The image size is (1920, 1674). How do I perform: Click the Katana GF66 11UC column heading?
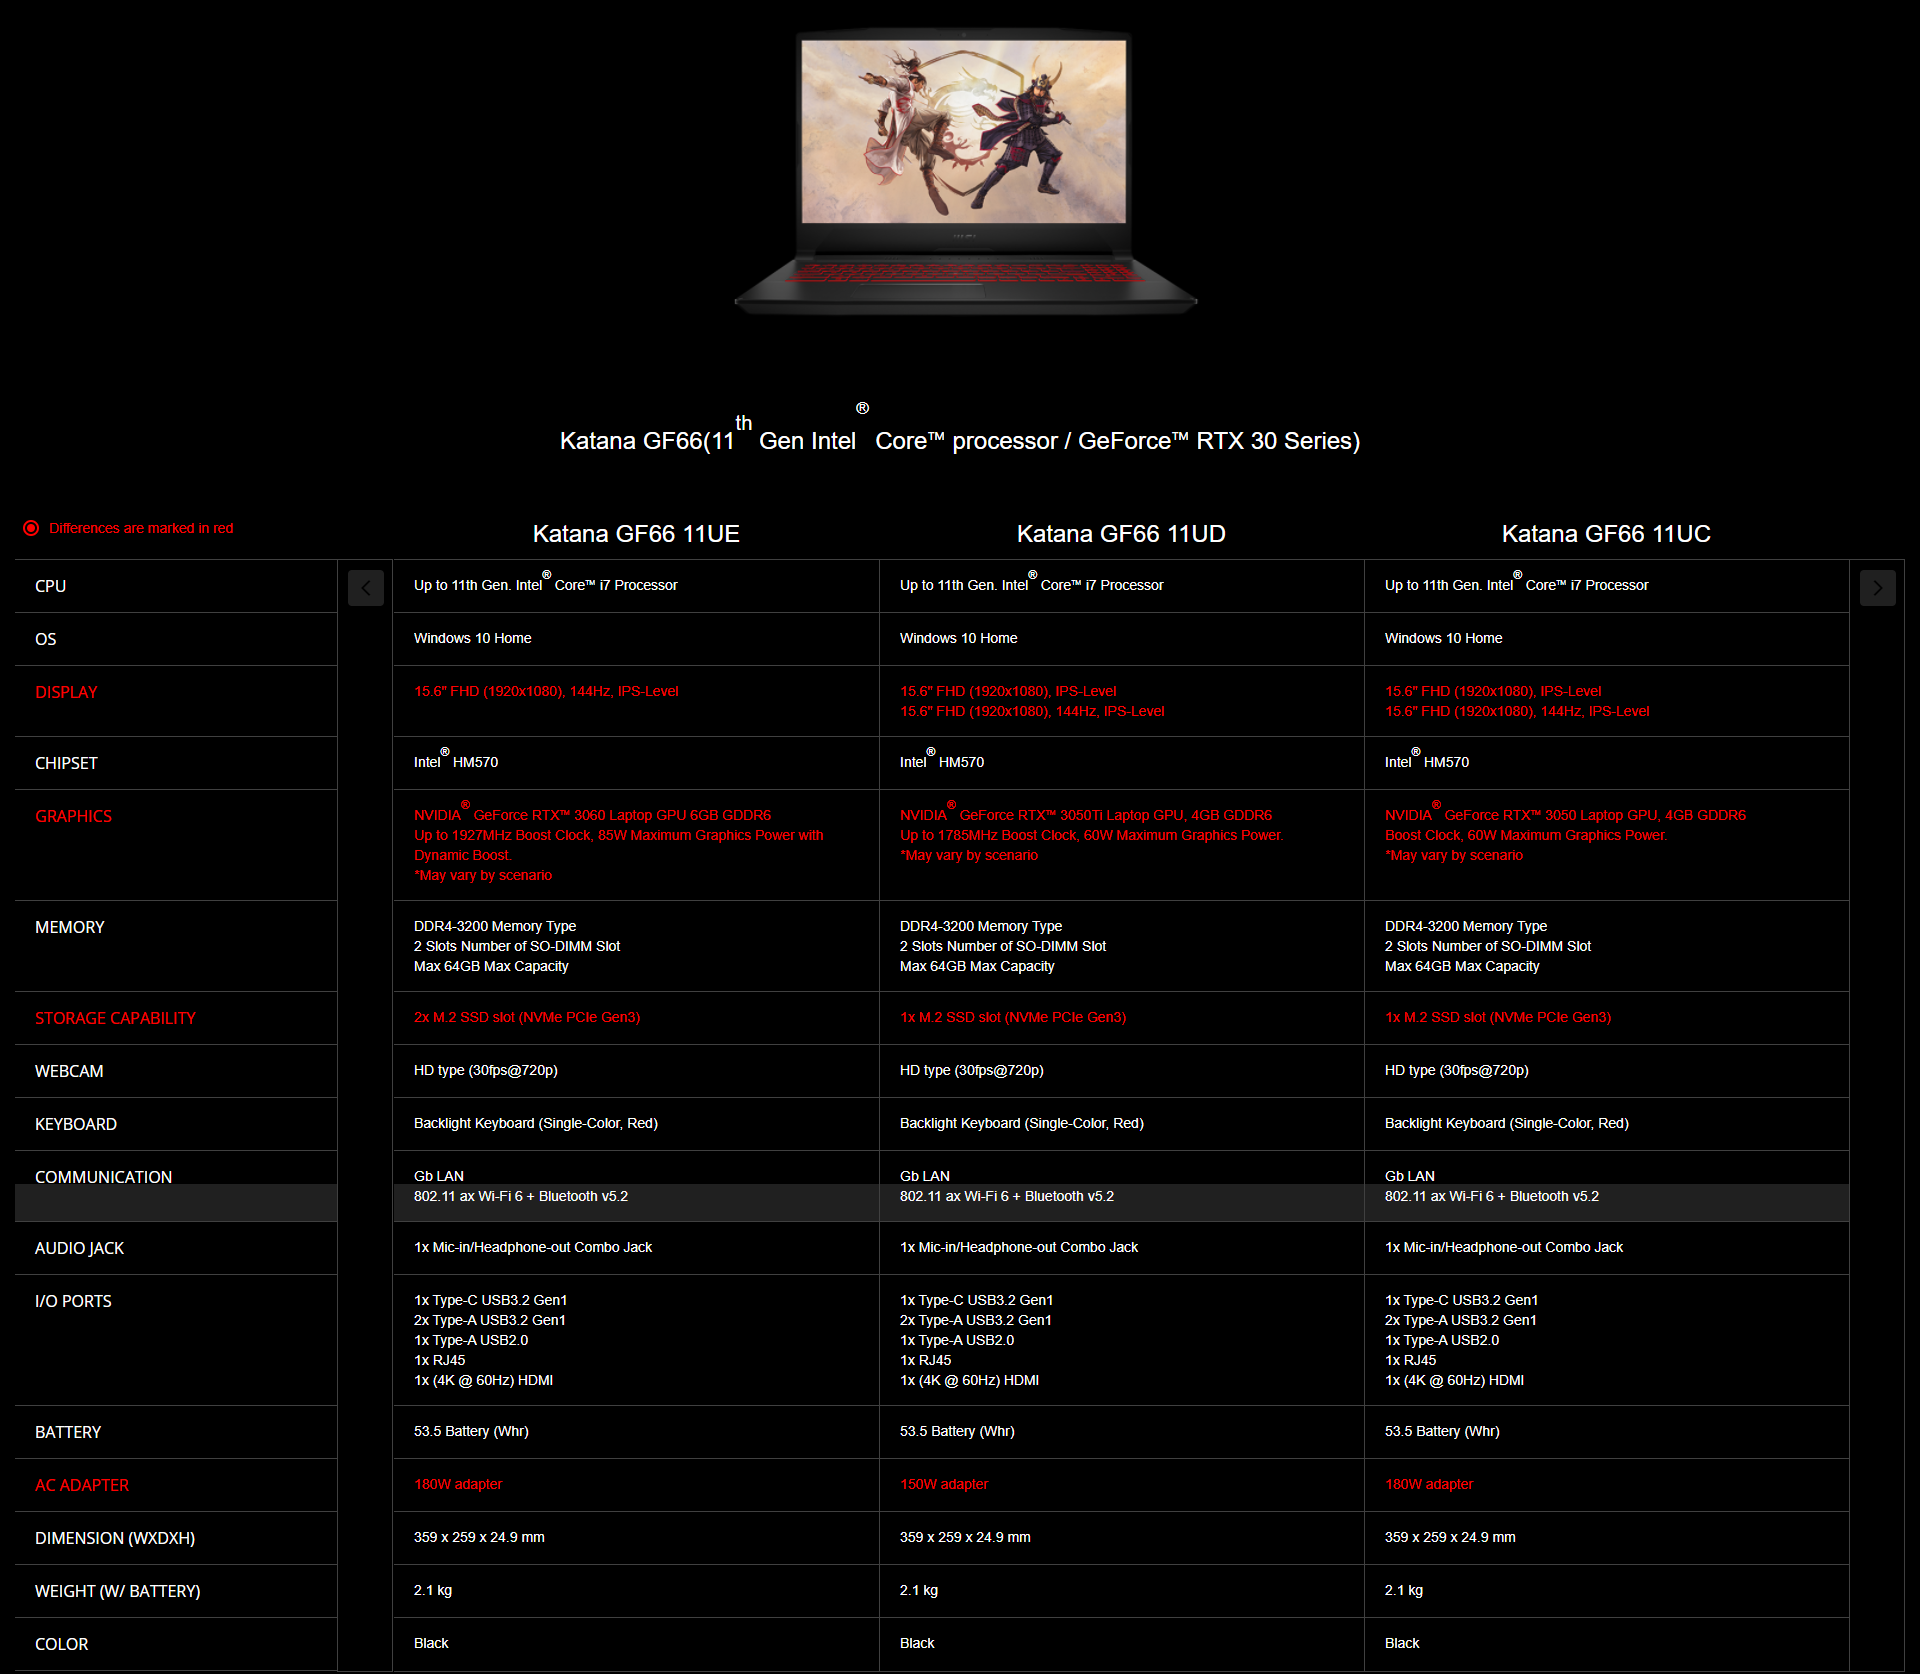click(x=1606, y=534)
